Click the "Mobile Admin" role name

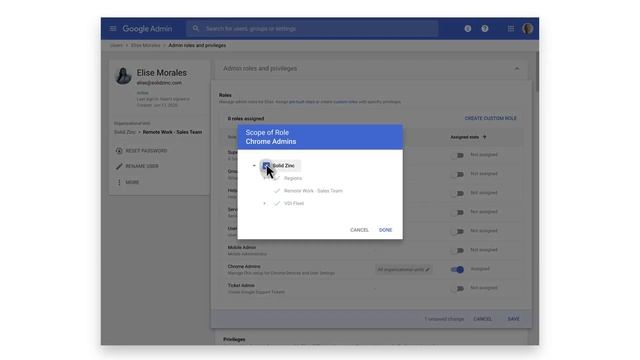coord(242,247)
